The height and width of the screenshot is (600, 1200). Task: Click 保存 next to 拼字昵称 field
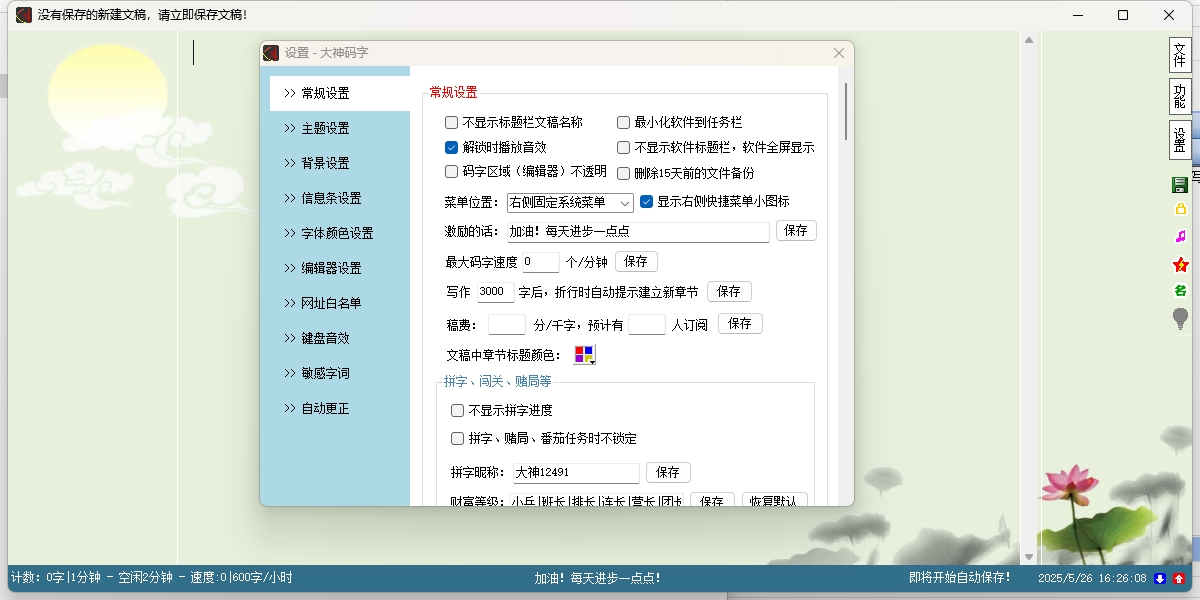(668, 472)
